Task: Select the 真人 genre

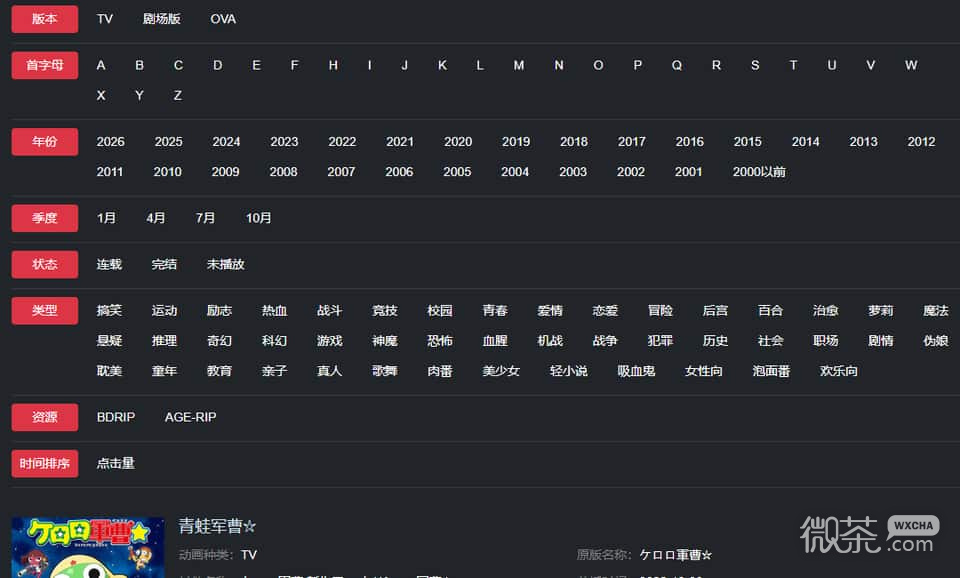Action: tap(329, 371)
